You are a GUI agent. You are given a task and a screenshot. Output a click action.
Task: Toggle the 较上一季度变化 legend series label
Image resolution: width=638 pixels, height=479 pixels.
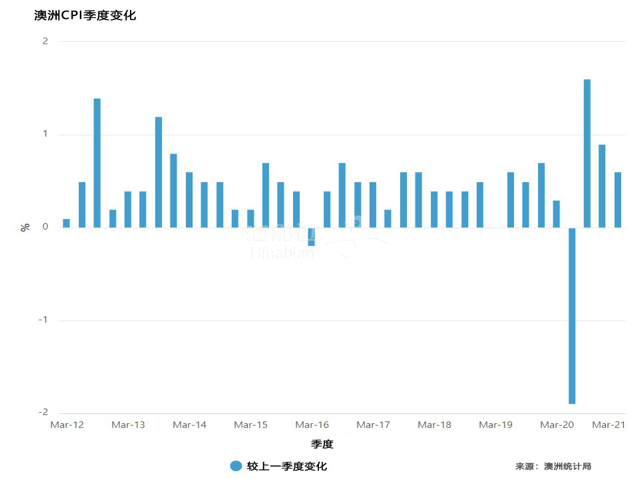click(286, 466)
